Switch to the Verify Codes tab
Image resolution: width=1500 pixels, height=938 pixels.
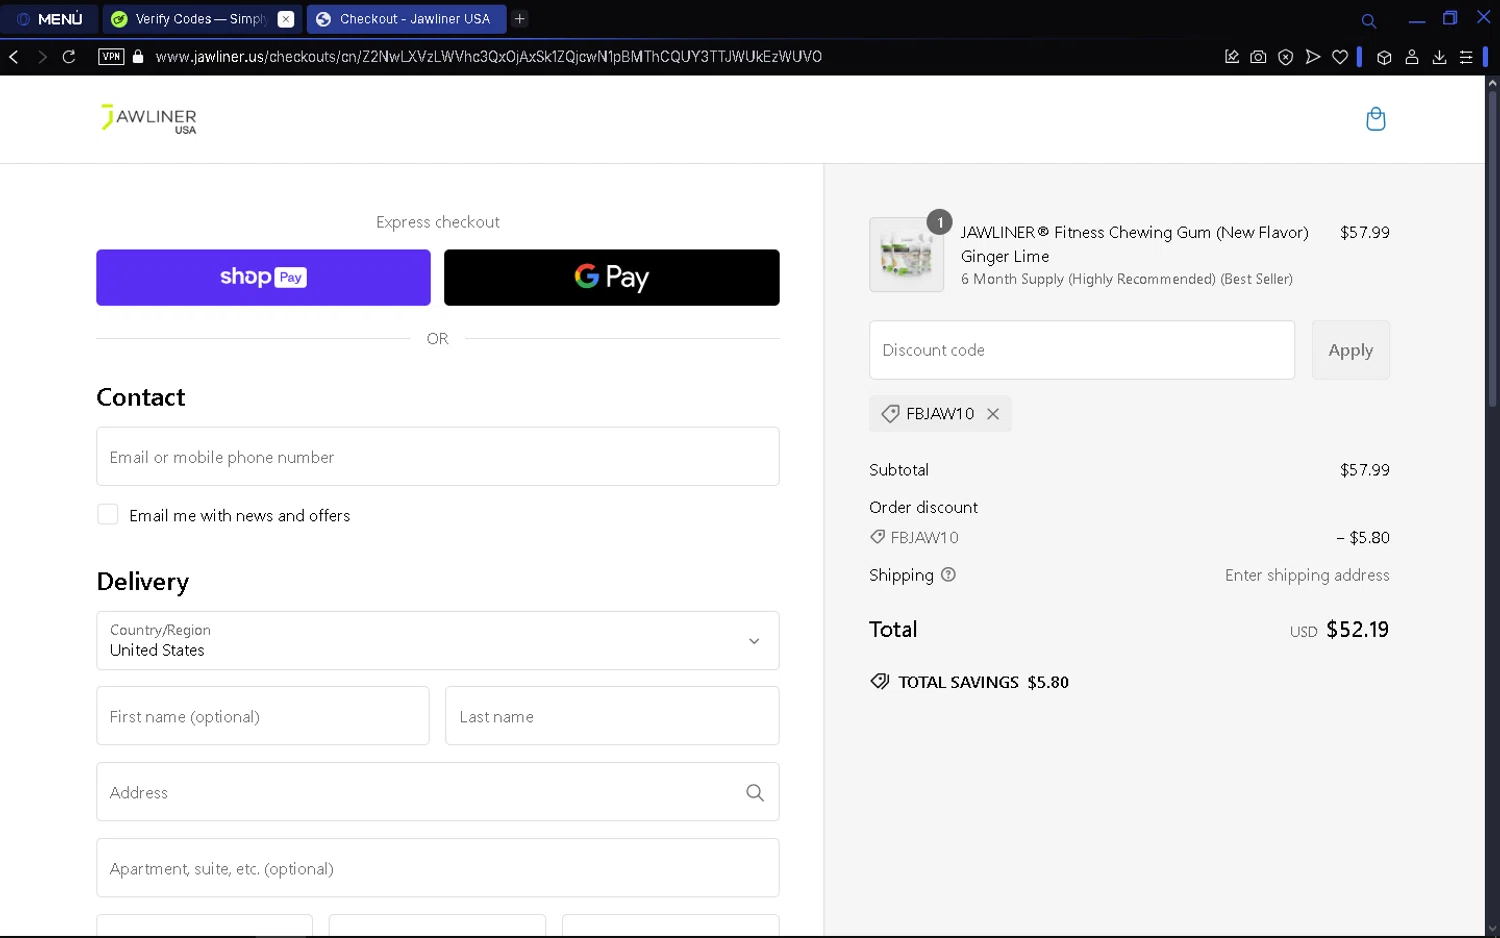[x=190, y=19]
